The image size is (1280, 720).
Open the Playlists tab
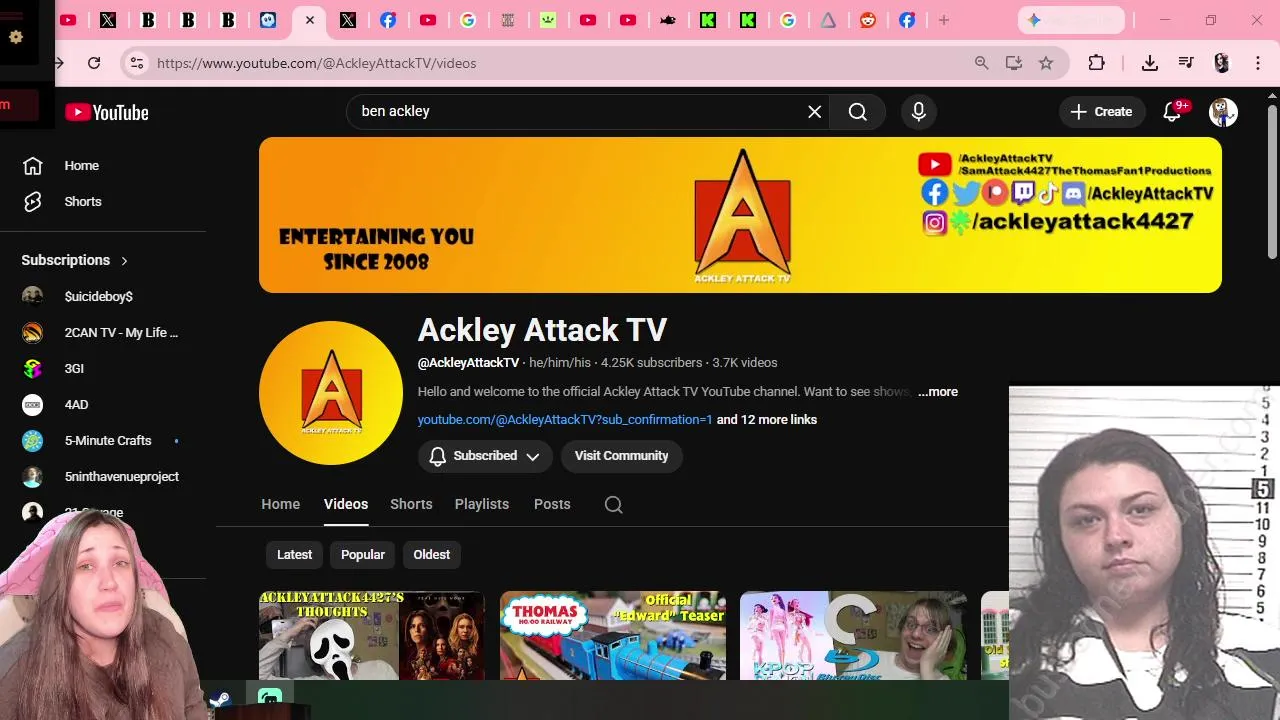pos(482,504)
